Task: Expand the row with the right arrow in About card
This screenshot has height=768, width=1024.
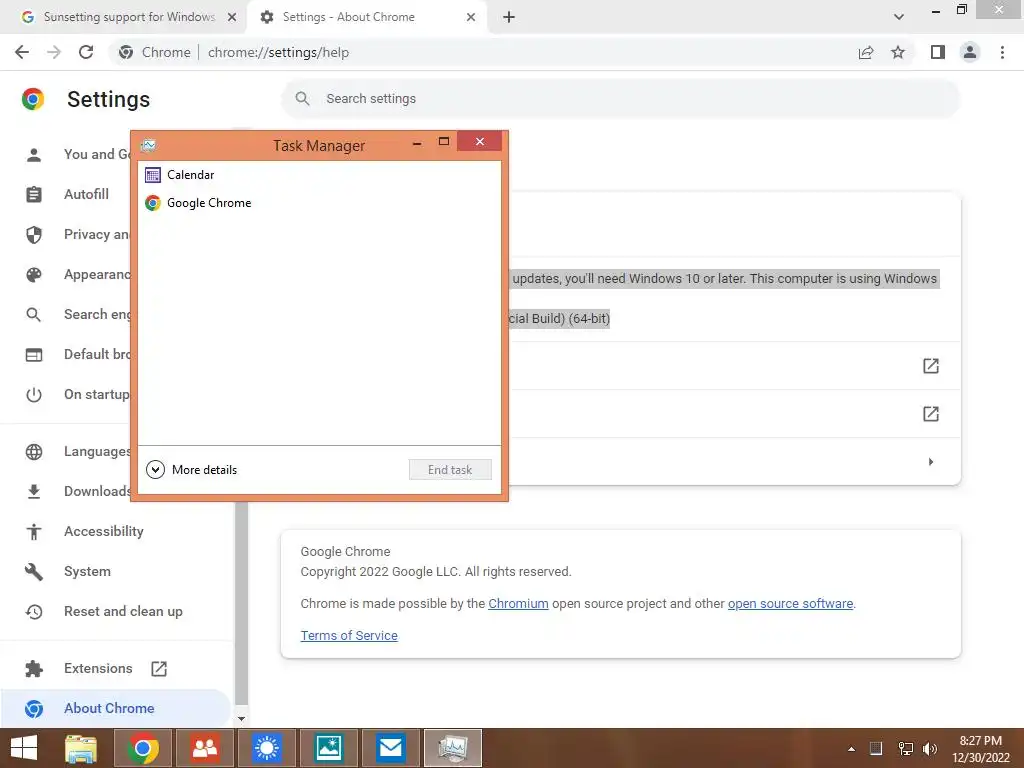Action: coord(931,462)
